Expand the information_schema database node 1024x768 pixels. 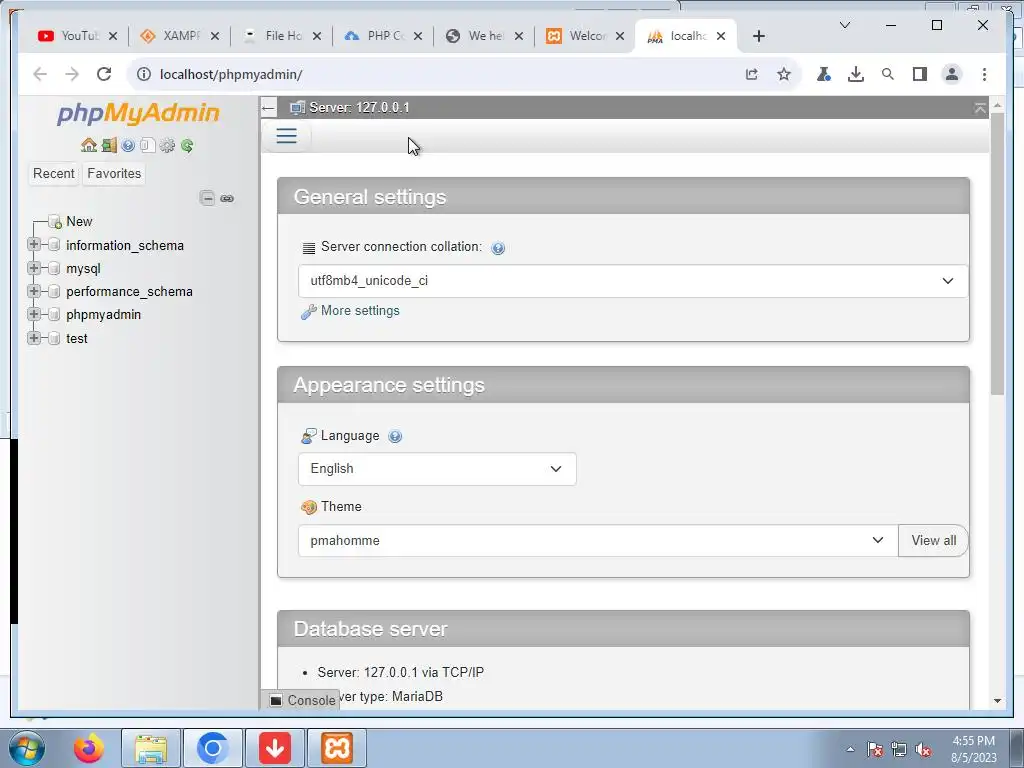(34, 244)
